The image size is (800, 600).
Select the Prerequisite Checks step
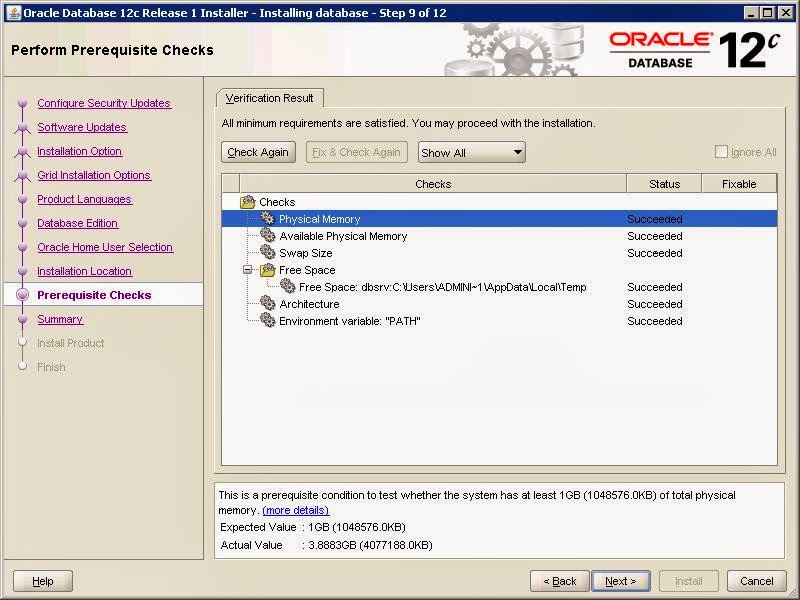point(94,295)
